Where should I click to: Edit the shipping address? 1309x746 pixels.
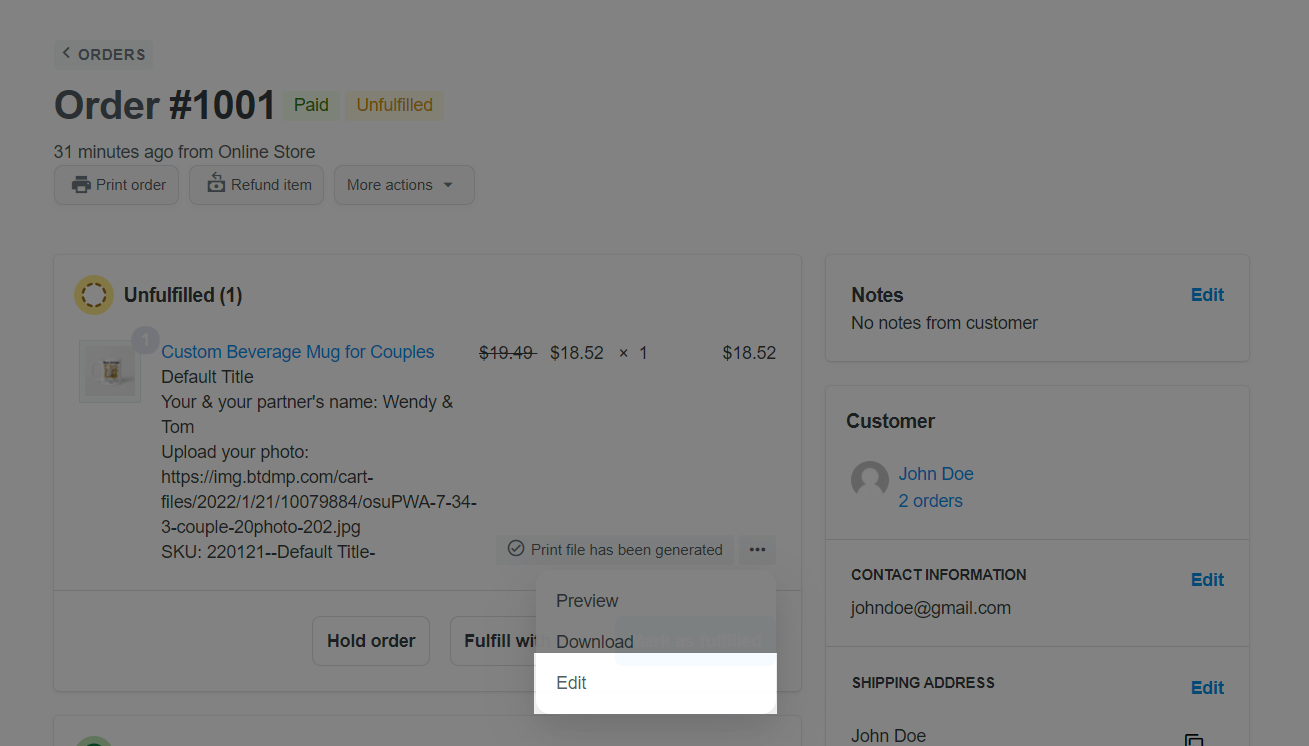coord(1207,688)
